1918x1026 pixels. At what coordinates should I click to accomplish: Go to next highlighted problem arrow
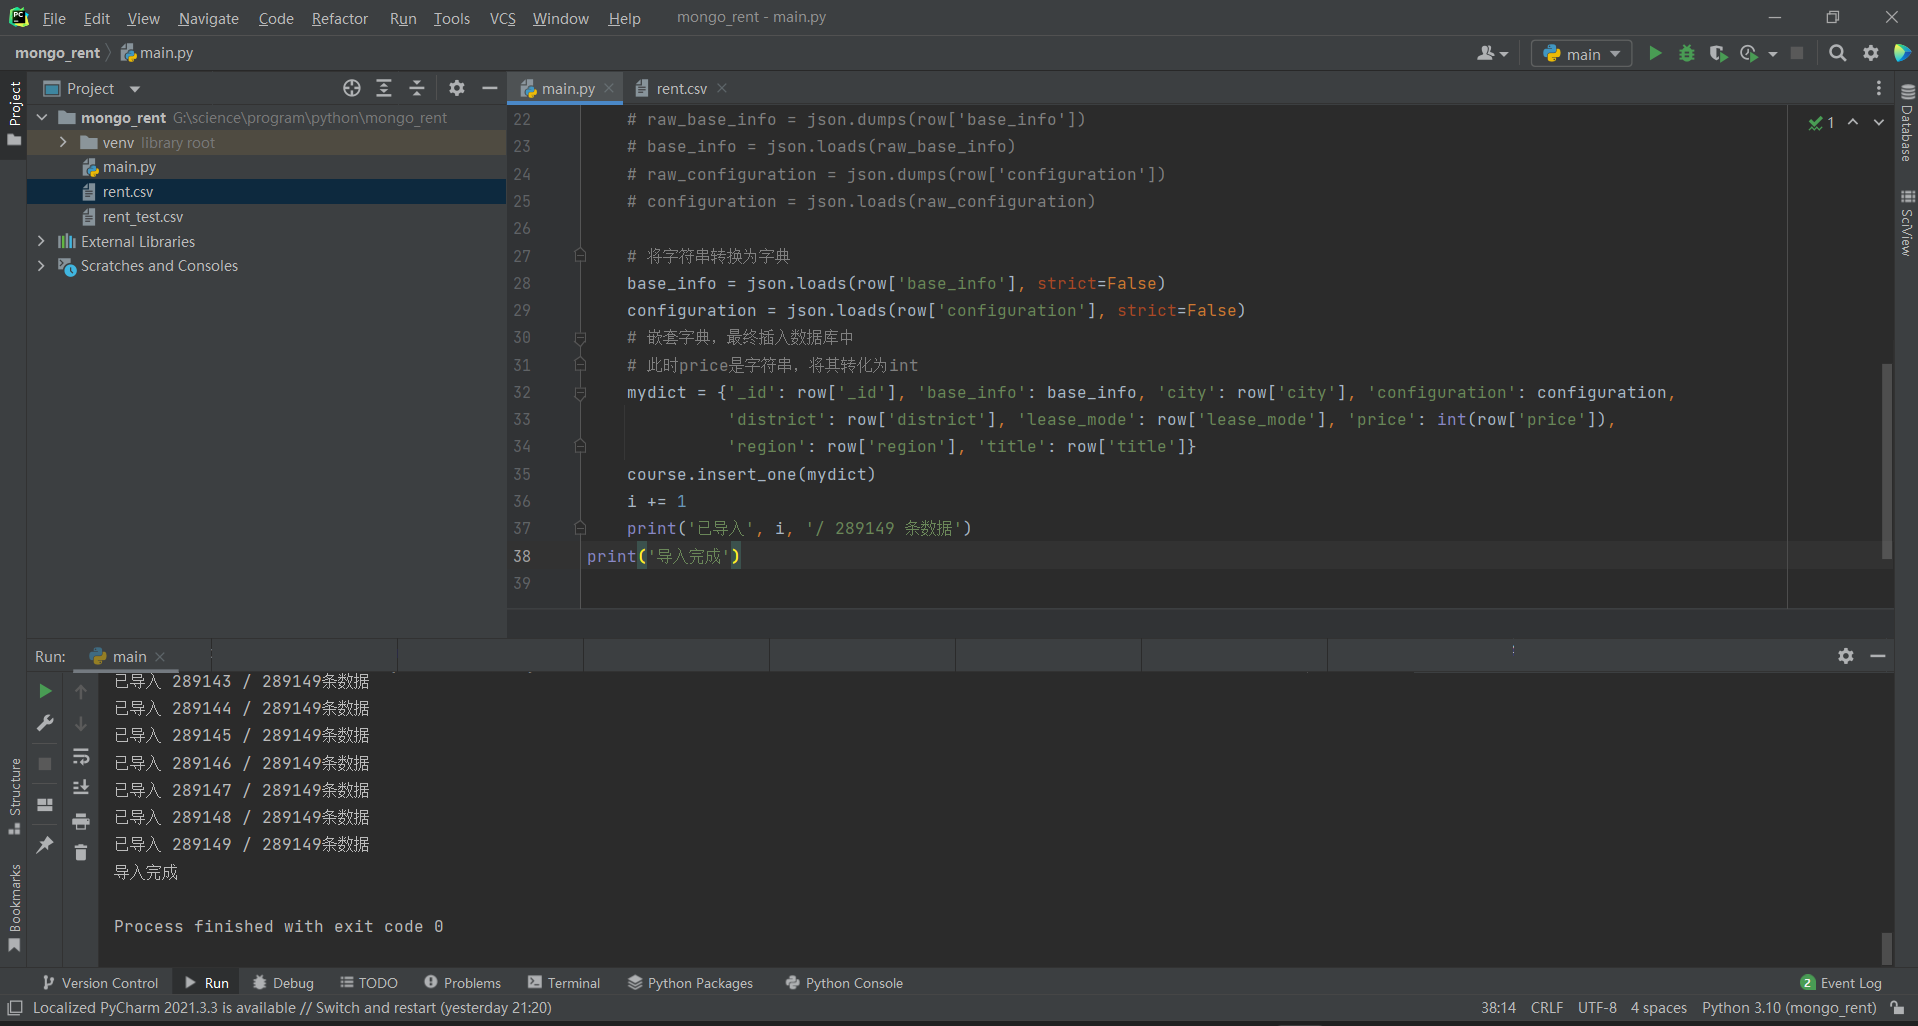(1879, 122)
